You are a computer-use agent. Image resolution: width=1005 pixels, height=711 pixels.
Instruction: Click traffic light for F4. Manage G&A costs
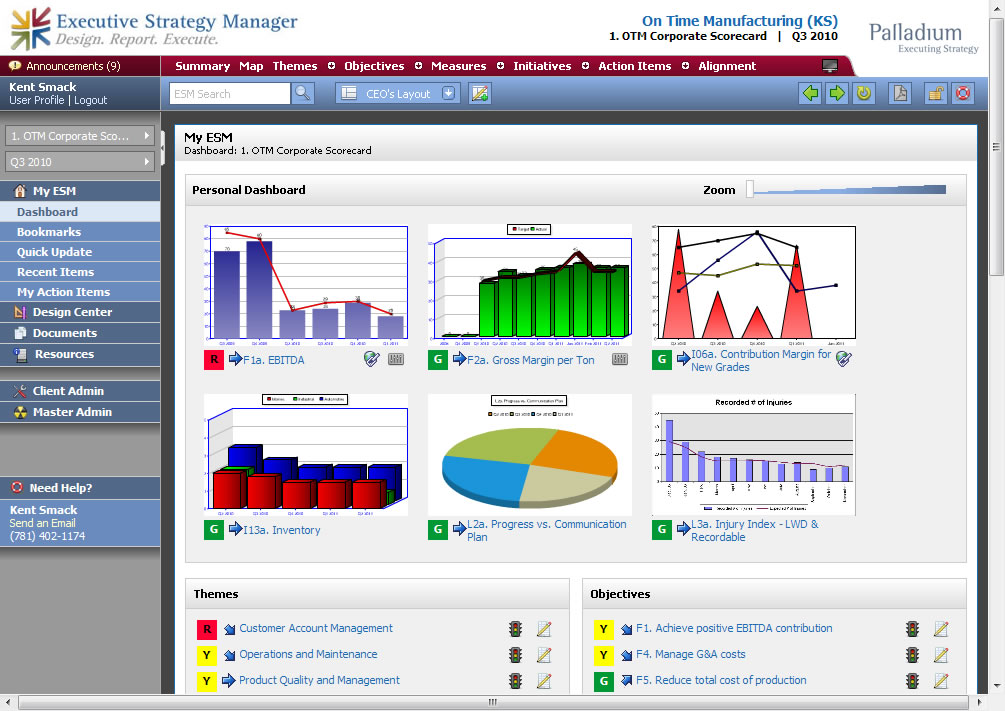coord(913,655)
